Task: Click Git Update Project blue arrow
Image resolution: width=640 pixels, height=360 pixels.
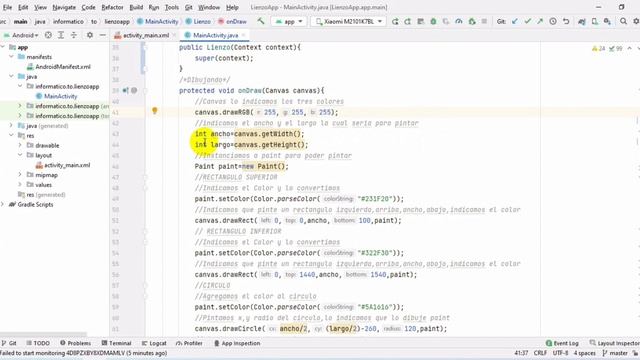Action: click(515, 21)
